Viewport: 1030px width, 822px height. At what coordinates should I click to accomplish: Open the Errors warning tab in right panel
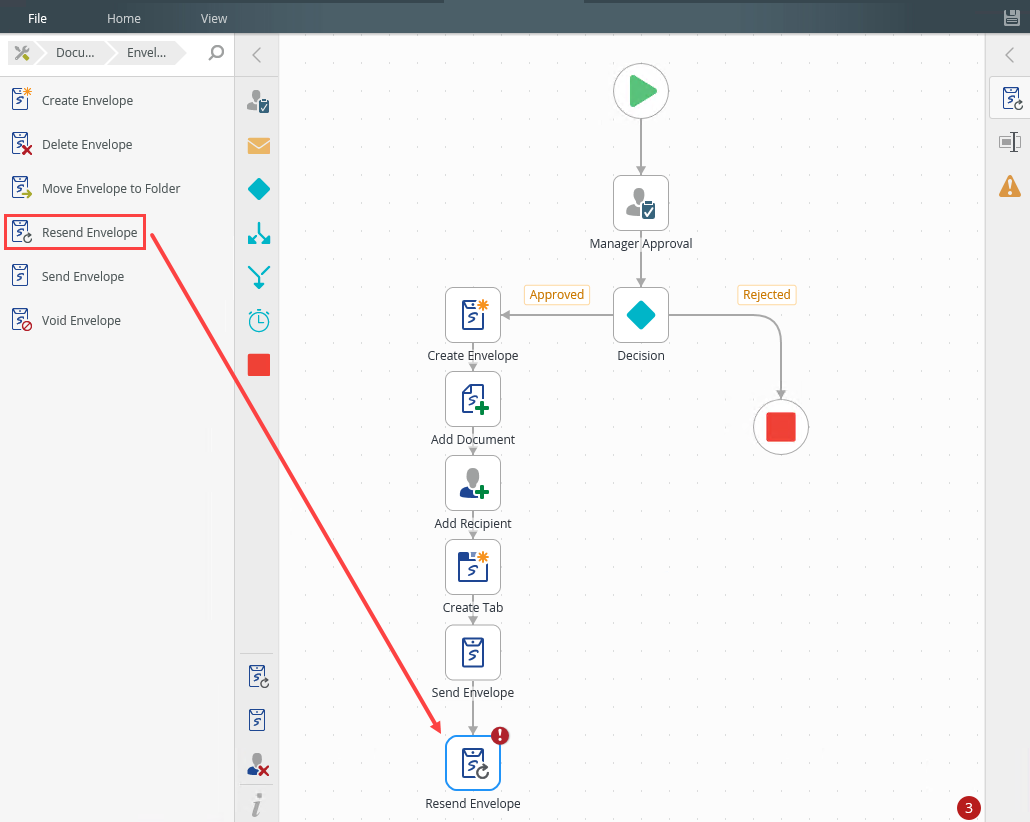1010,186
